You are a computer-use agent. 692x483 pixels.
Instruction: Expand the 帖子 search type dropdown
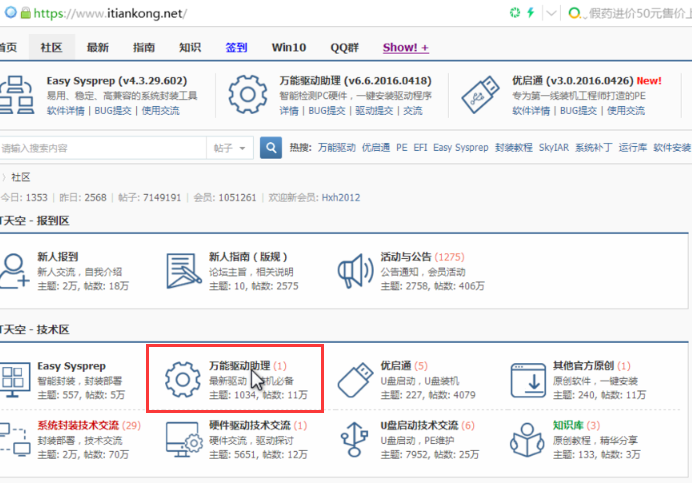coord(230,148)
